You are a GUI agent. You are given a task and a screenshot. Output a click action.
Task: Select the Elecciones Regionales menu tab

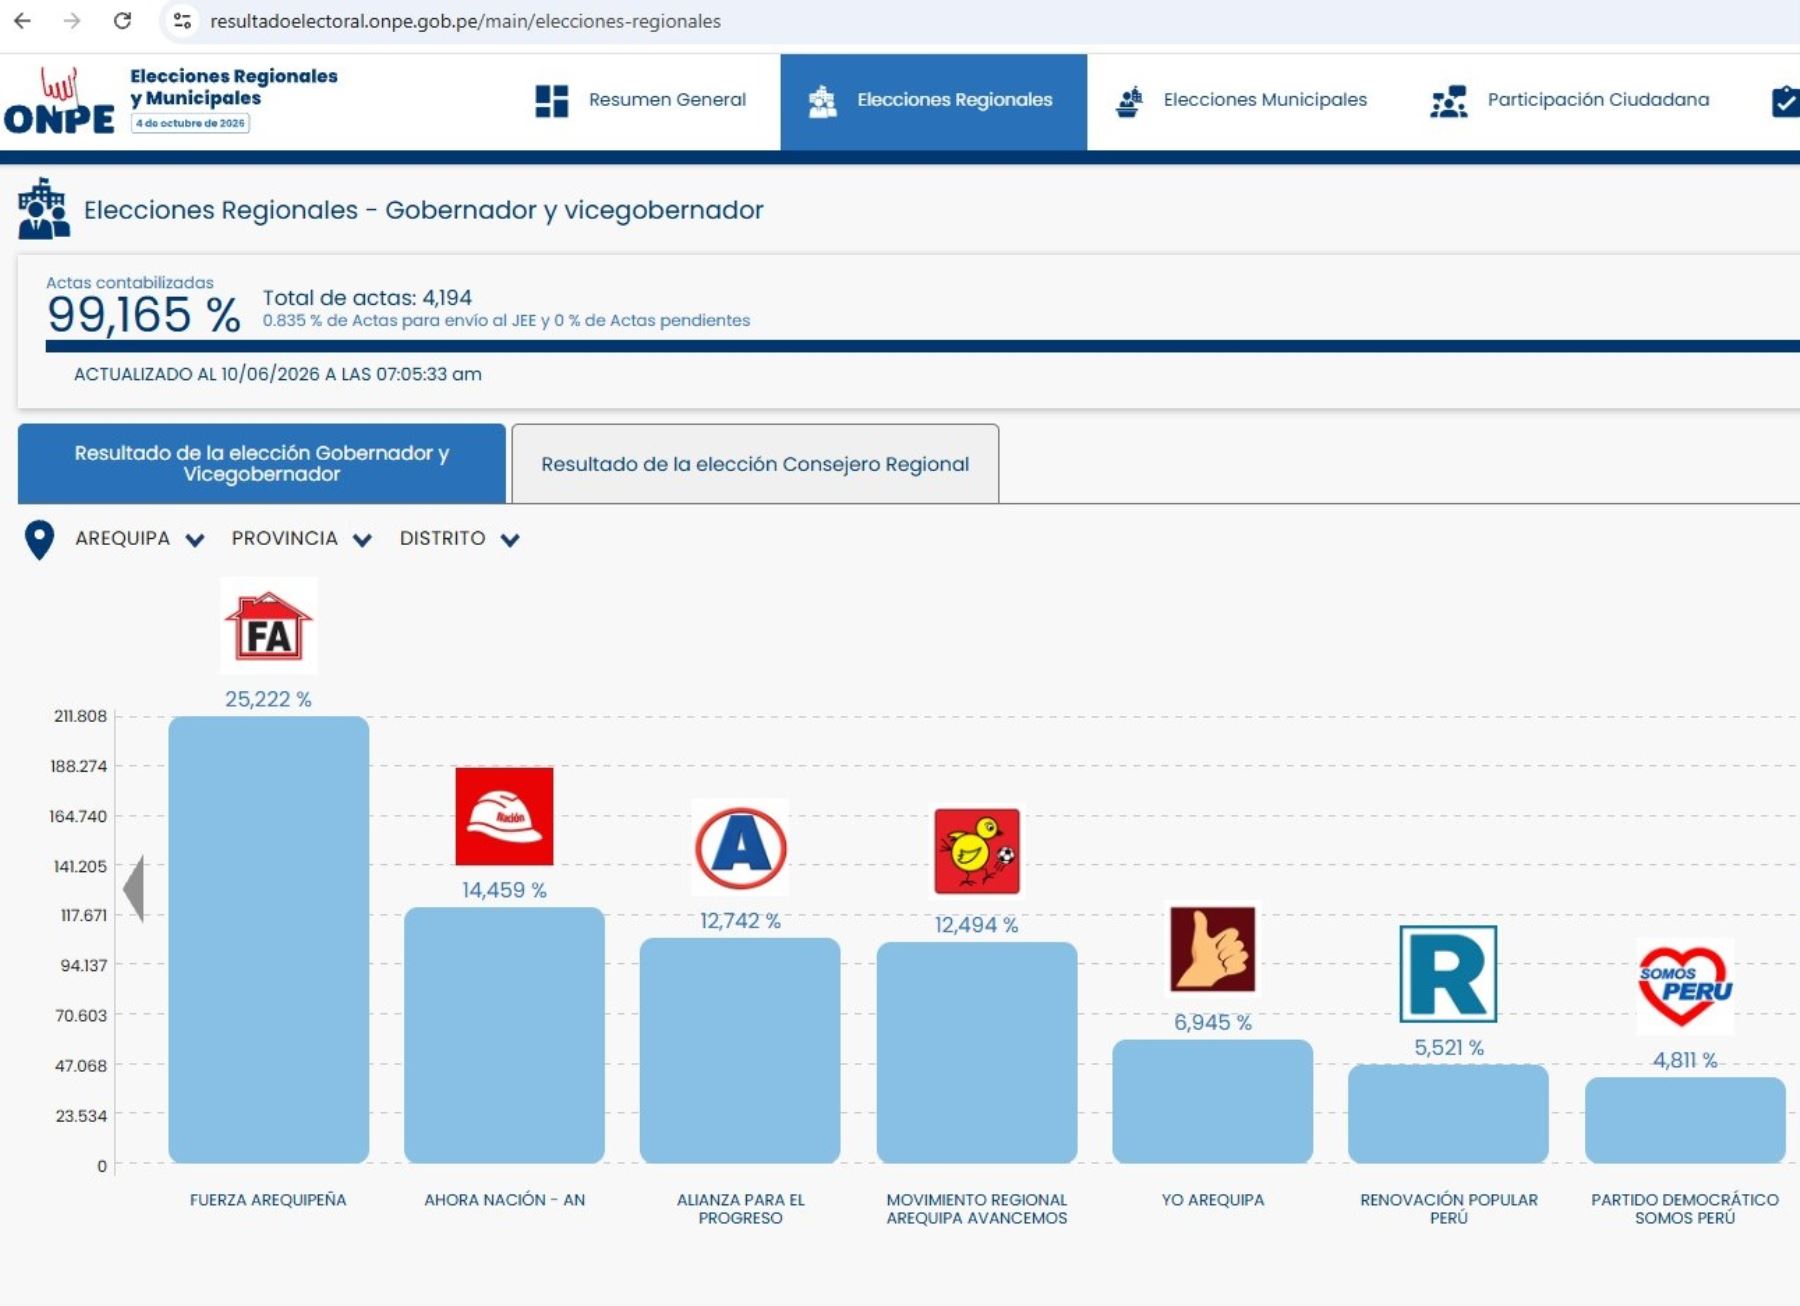(934, 102)
